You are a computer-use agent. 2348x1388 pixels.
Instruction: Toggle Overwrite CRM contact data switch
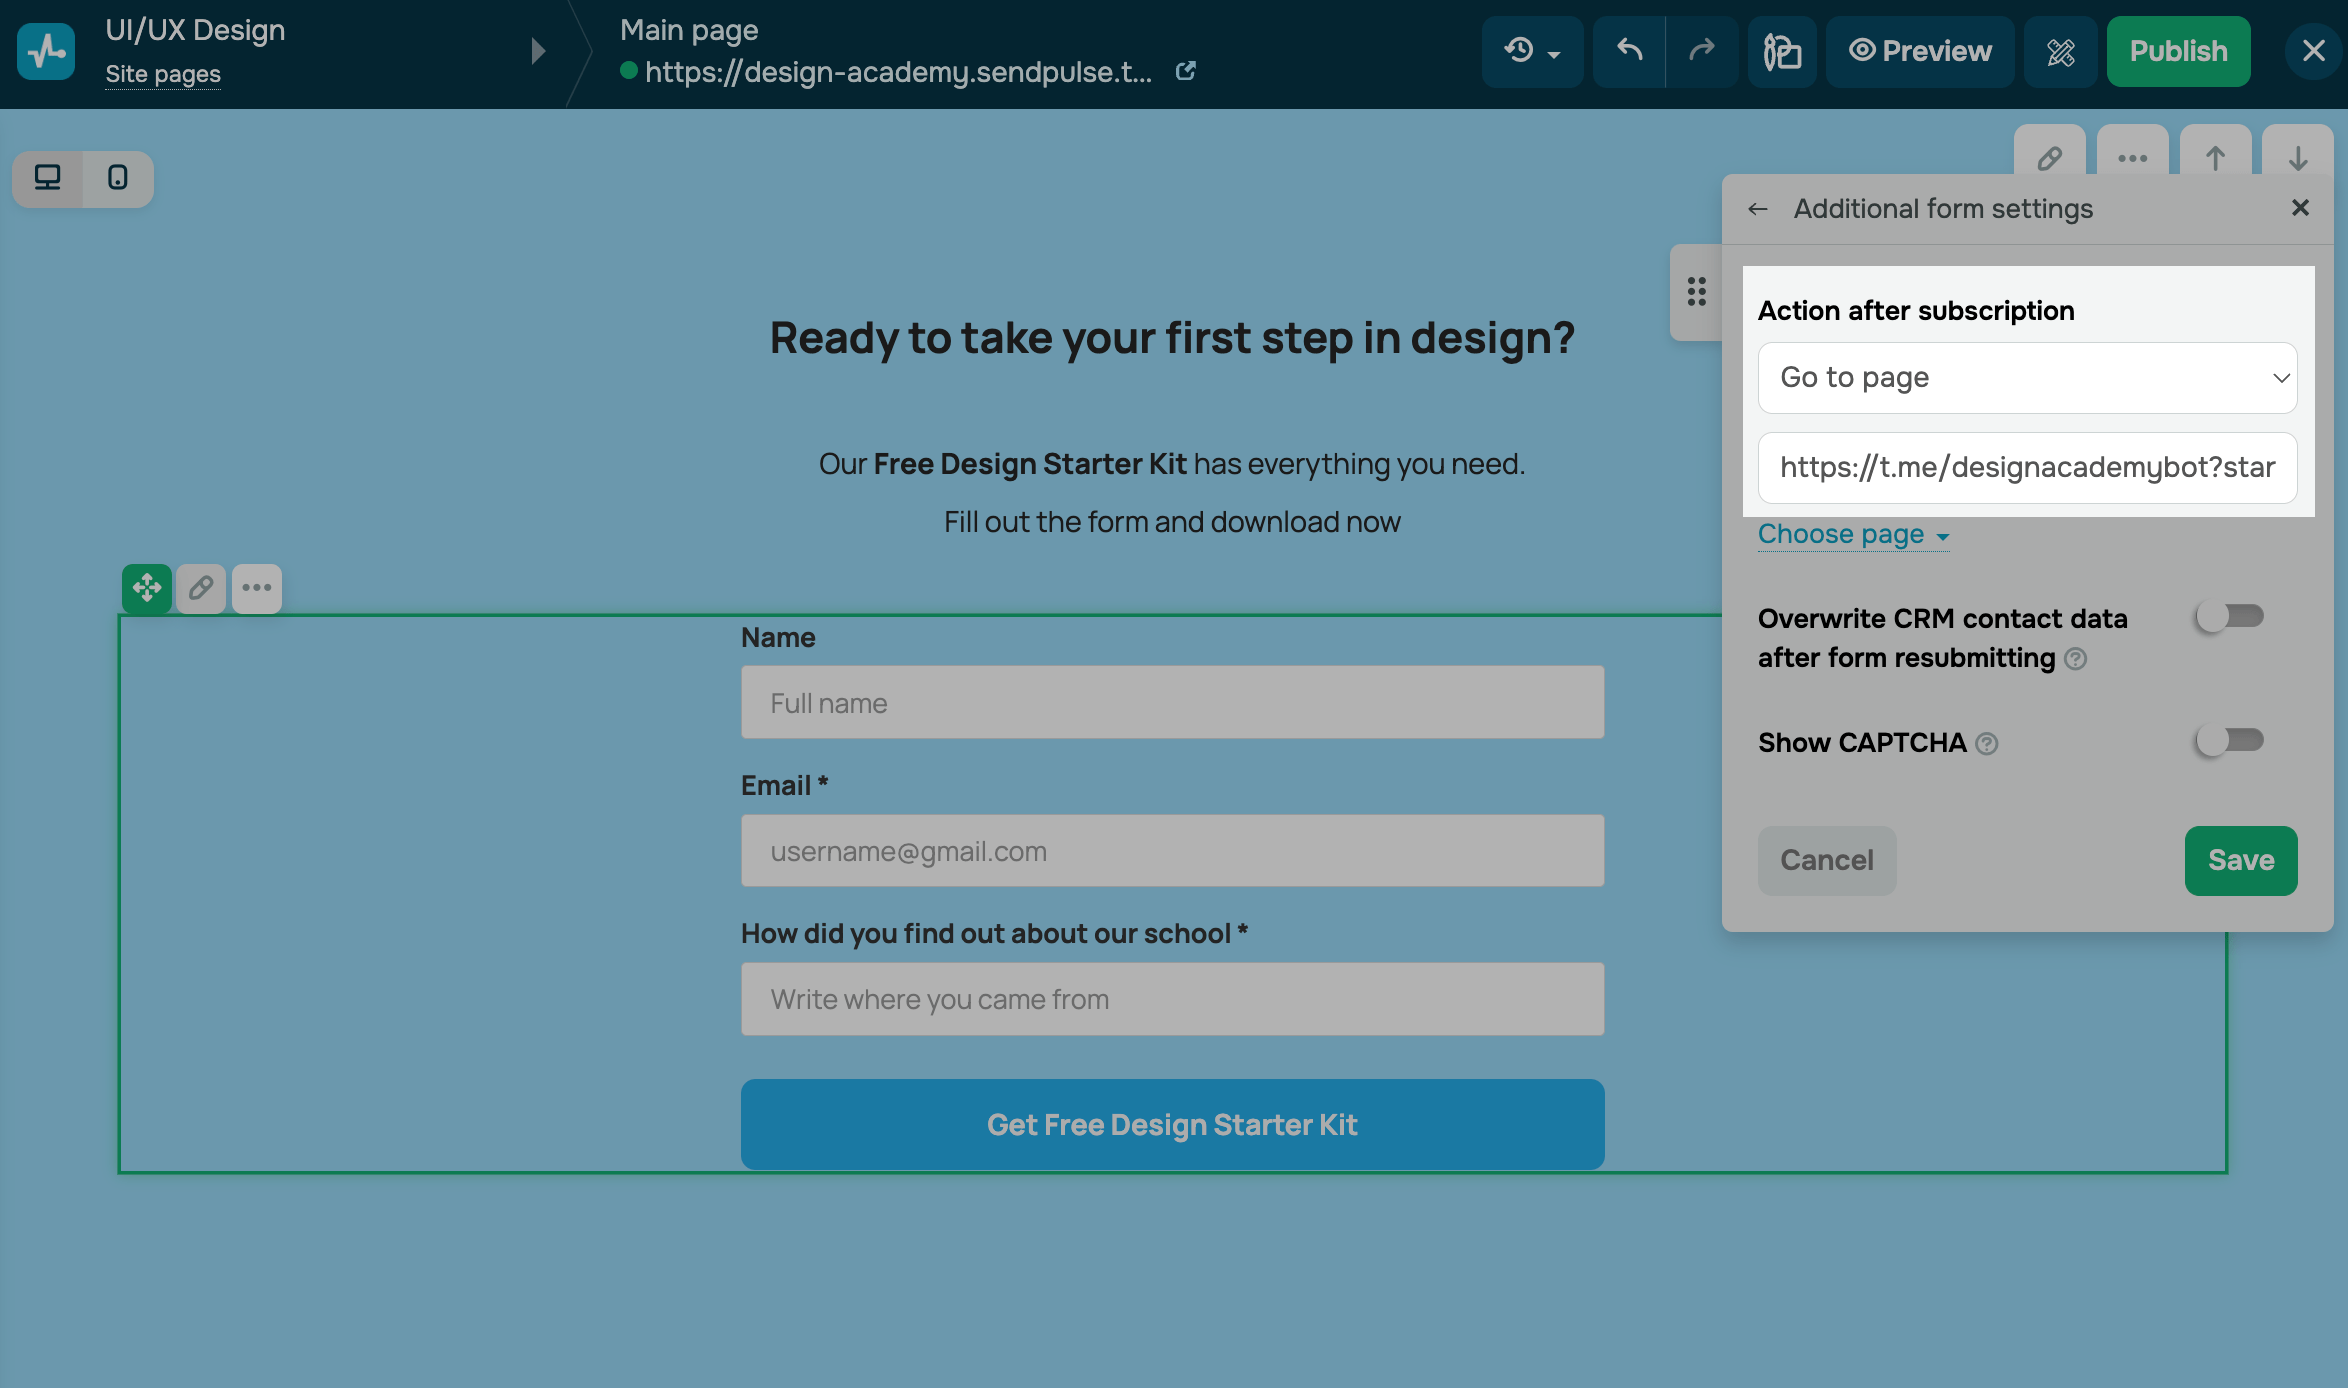pos(2229,617)
